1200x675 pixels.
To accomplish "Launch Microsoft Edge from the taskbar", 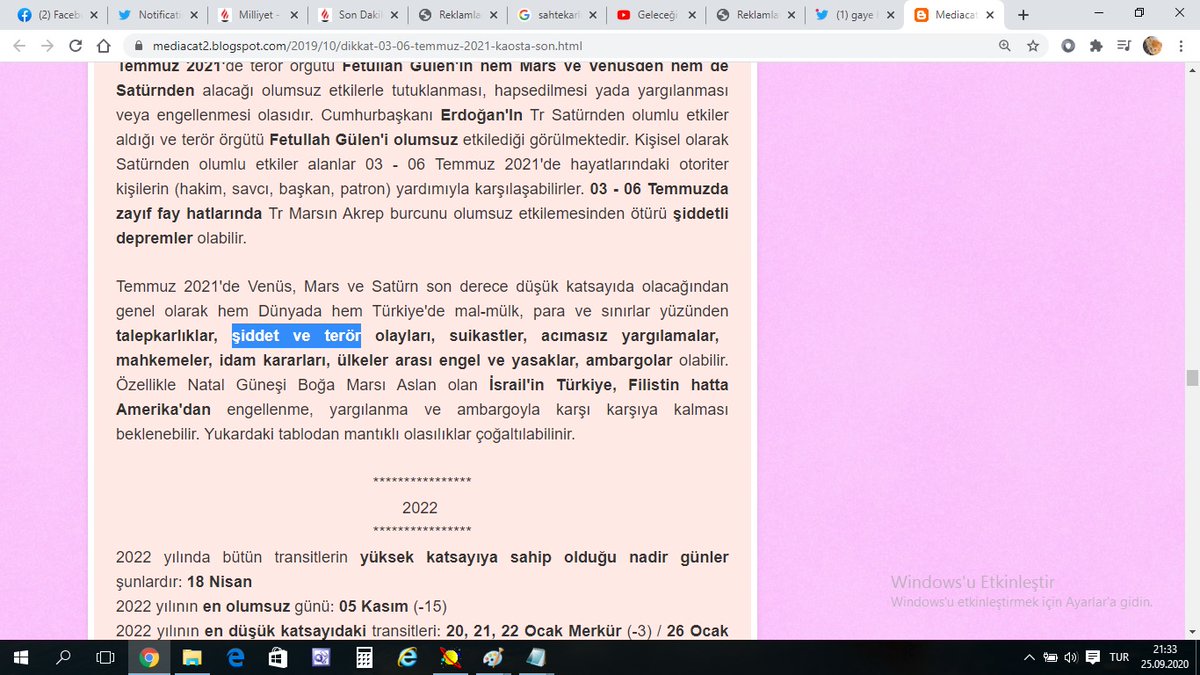I will [x=235, y=657].
